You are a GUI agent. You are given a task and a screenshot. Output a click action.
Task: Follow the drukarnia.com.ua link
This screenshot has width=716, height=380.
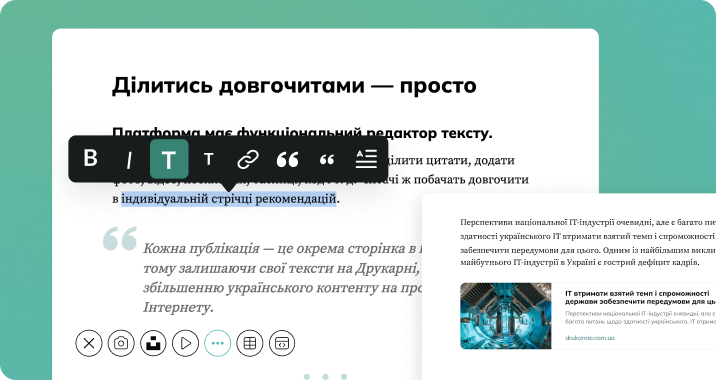(590, 338)
